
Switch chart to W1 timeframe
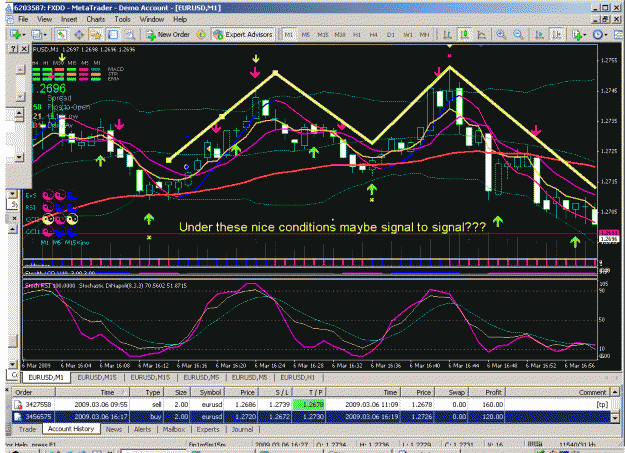408,35
